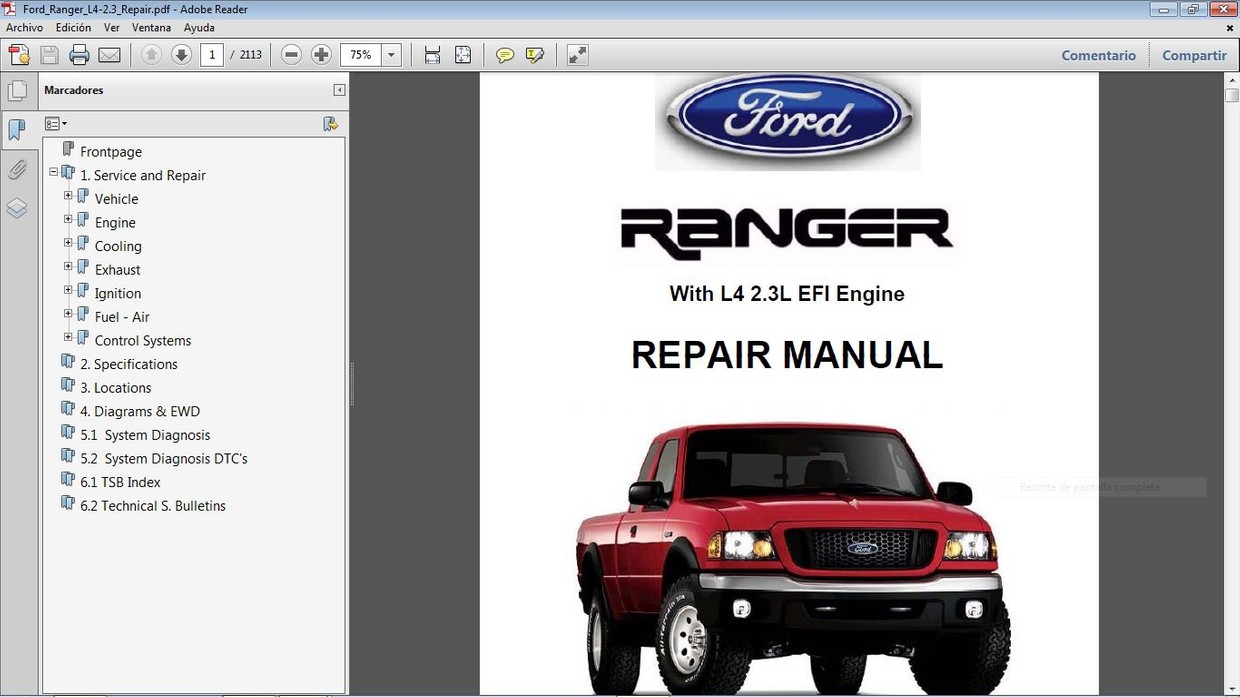This screenshot has height=697, width=1240.
Task: Jump to the Exhaust bookmark text
Action: [117, 270]
